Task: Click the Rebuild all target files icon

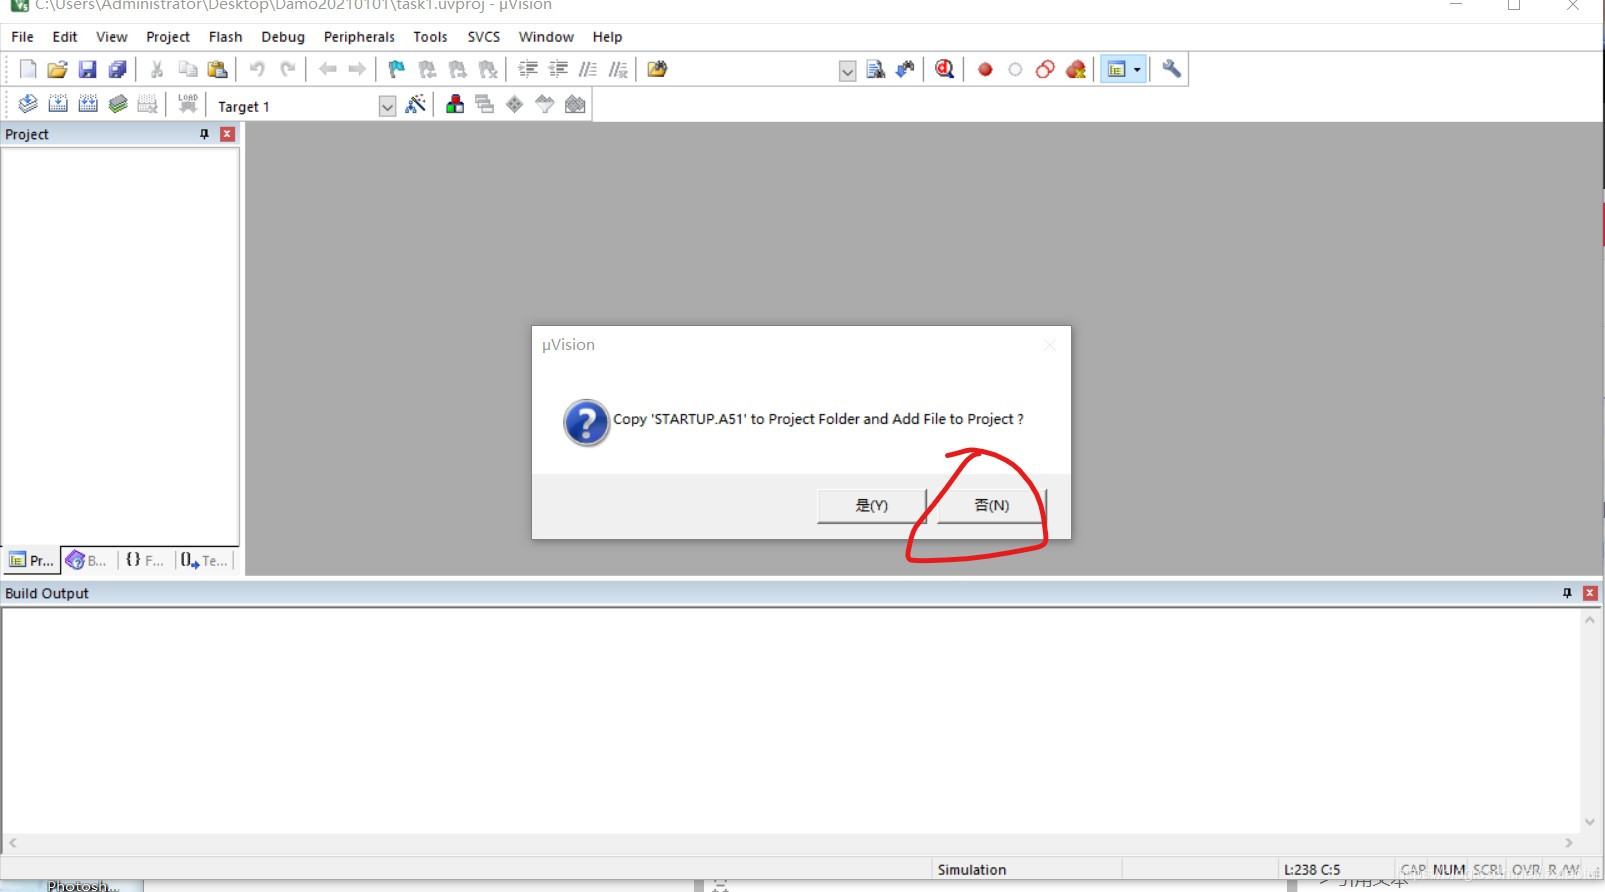Action: coord(88,104)
